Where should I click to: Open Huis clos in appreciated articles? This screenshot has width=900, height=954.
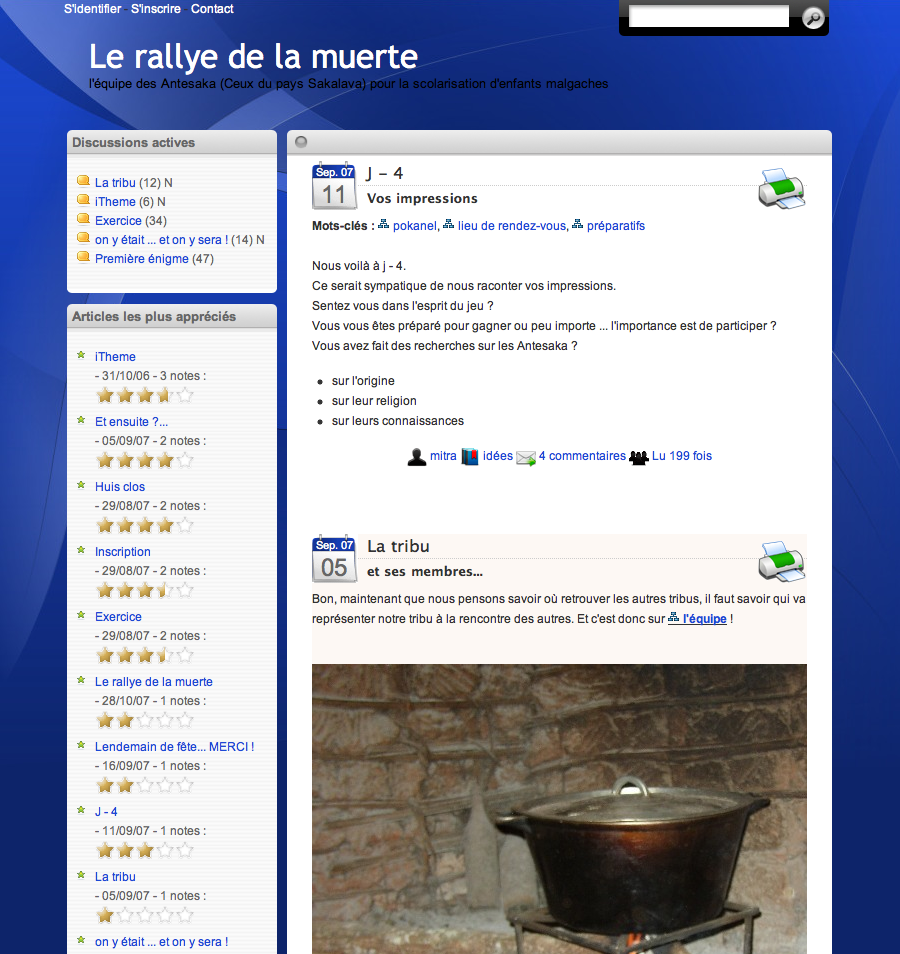tap(120, 487)
